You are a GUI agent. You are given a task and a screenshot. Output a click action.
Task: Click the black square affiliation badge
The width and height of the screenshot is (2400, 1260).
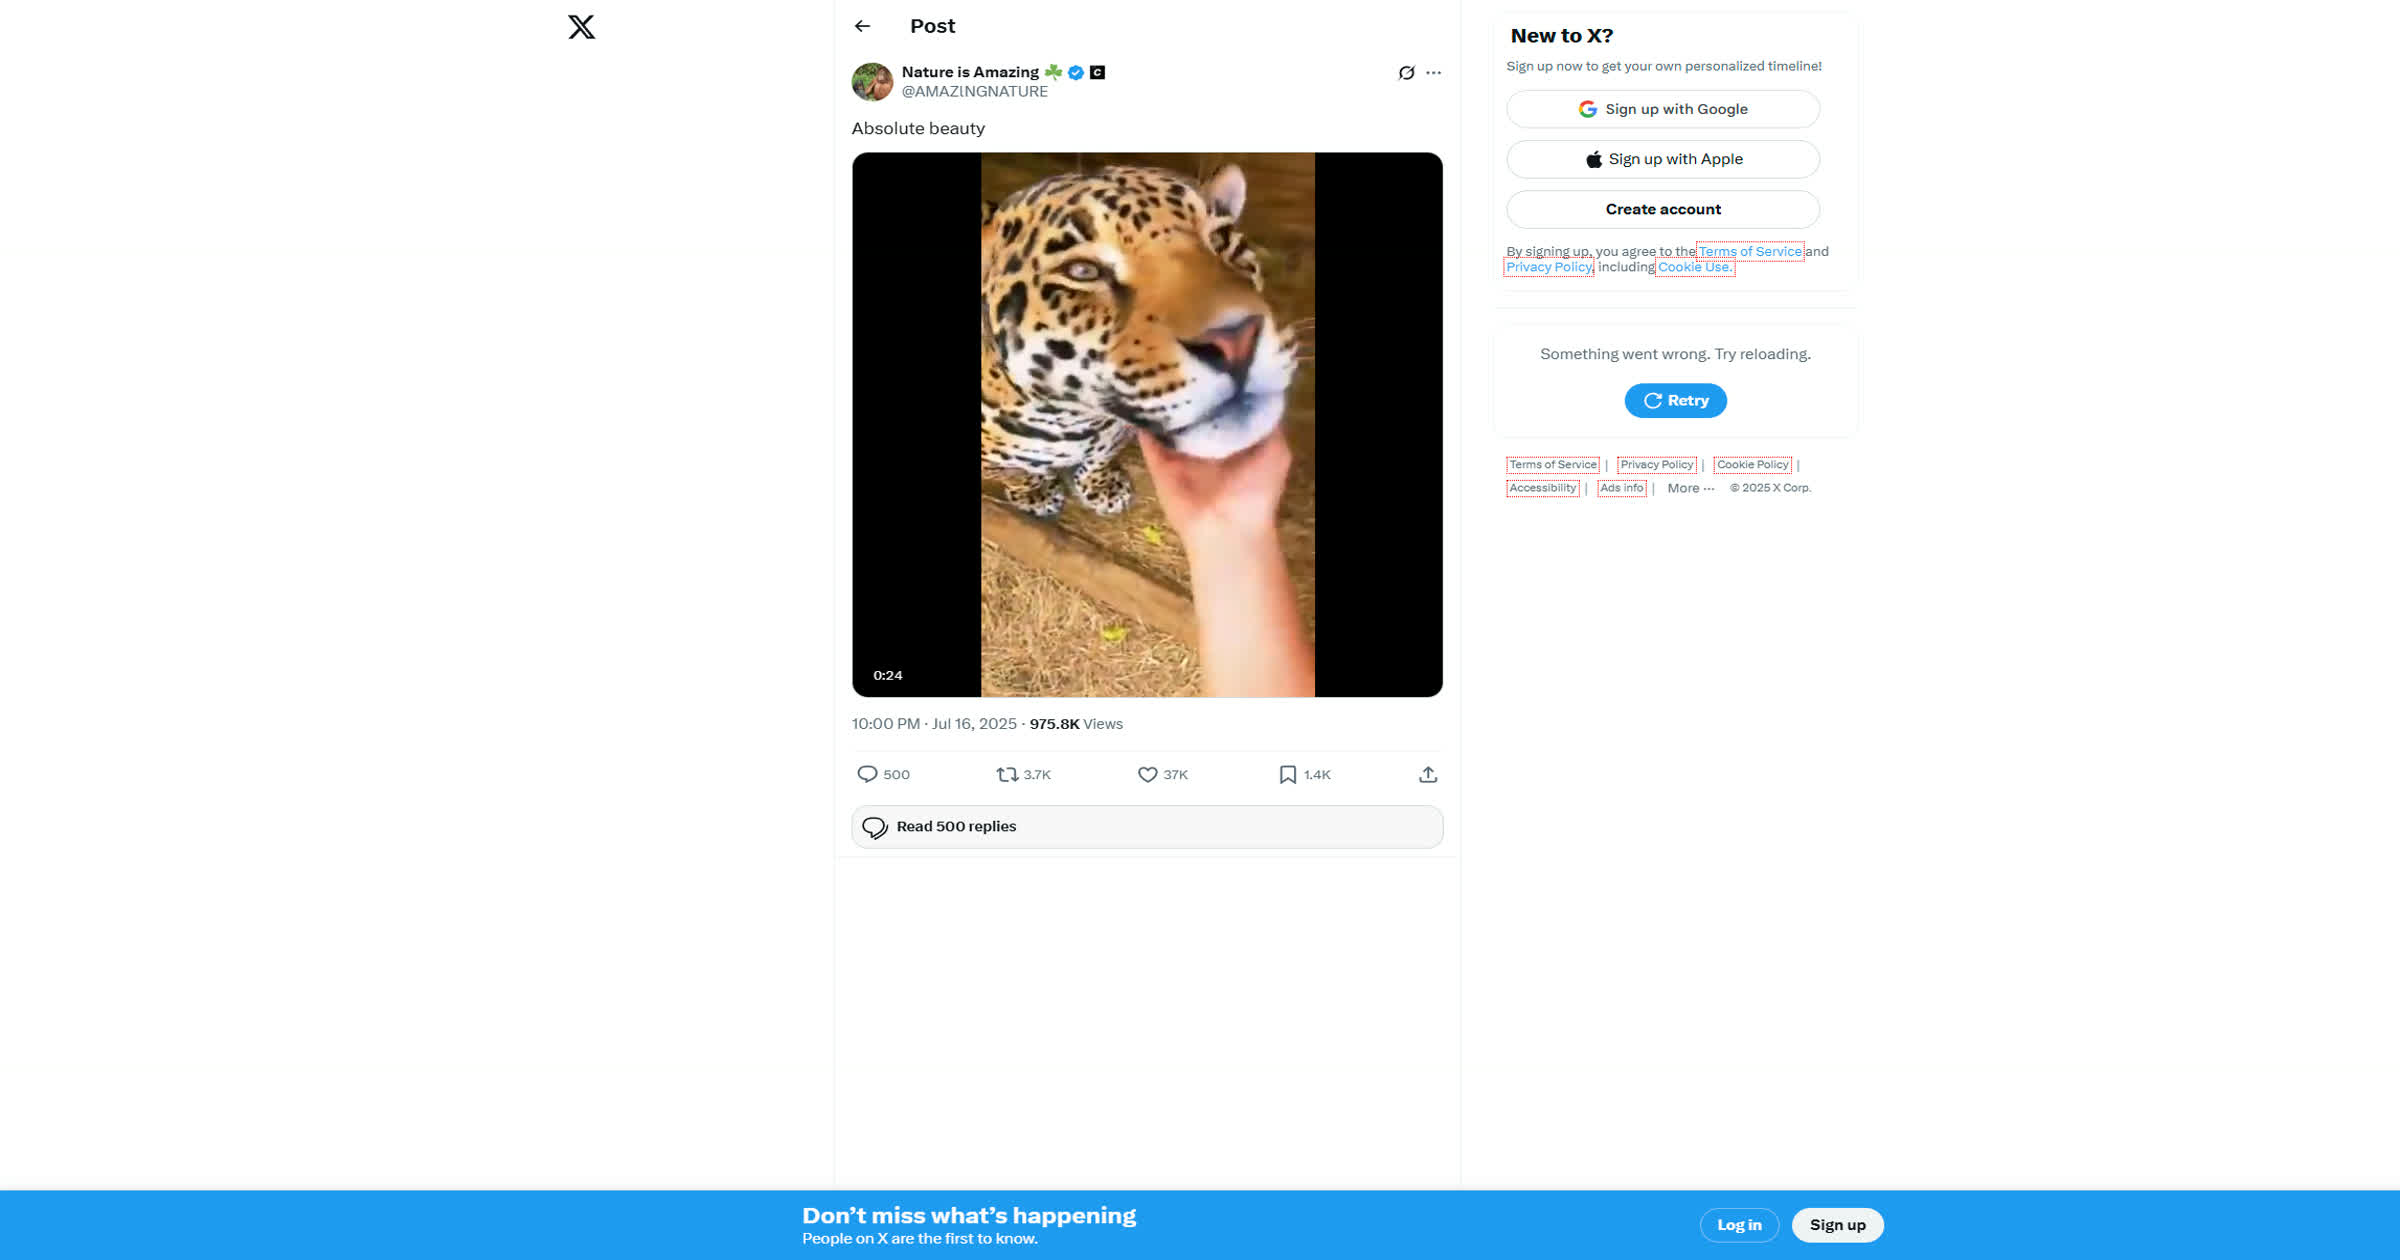tap(1097, 71)
